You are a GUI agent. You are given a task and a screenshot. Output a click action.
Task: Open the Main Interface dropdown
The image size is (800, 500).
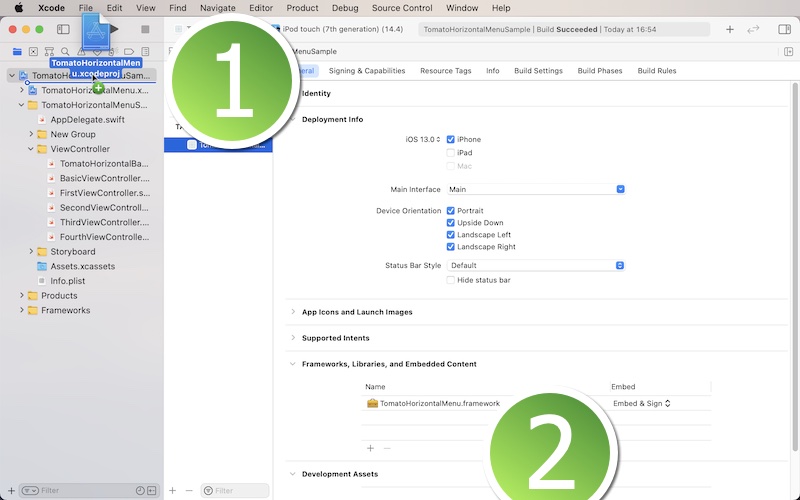coord(536,189)
